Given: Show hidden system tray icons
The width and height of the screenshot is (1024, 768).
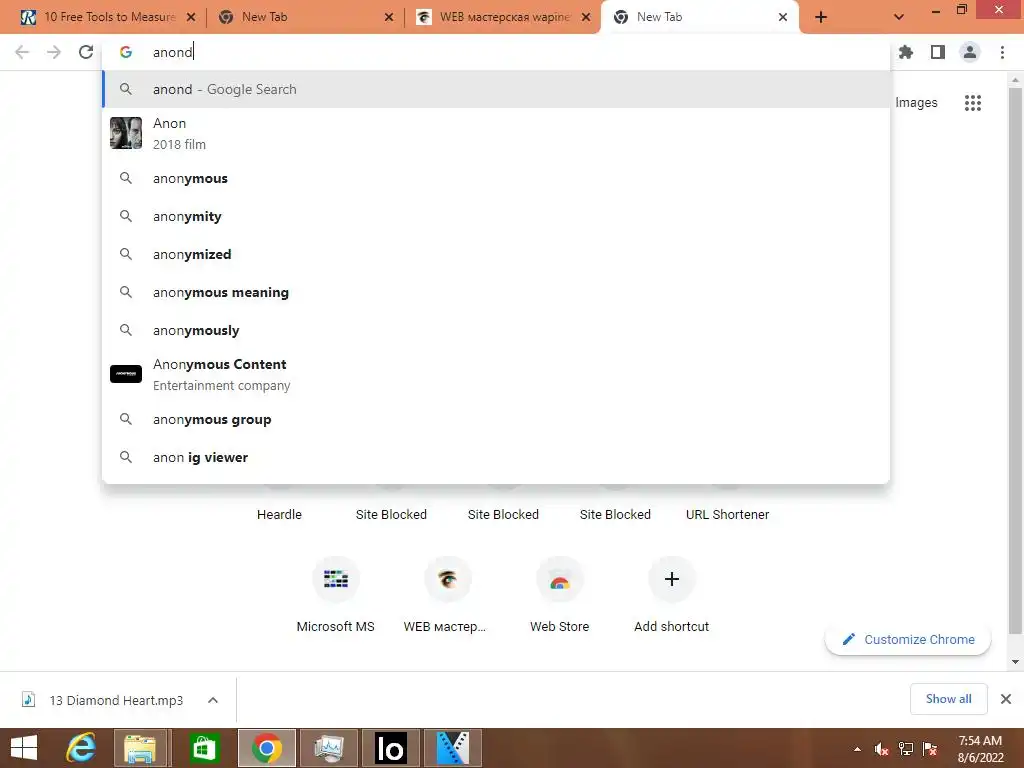Looking at the screenshot, I should tap(857, 749).
